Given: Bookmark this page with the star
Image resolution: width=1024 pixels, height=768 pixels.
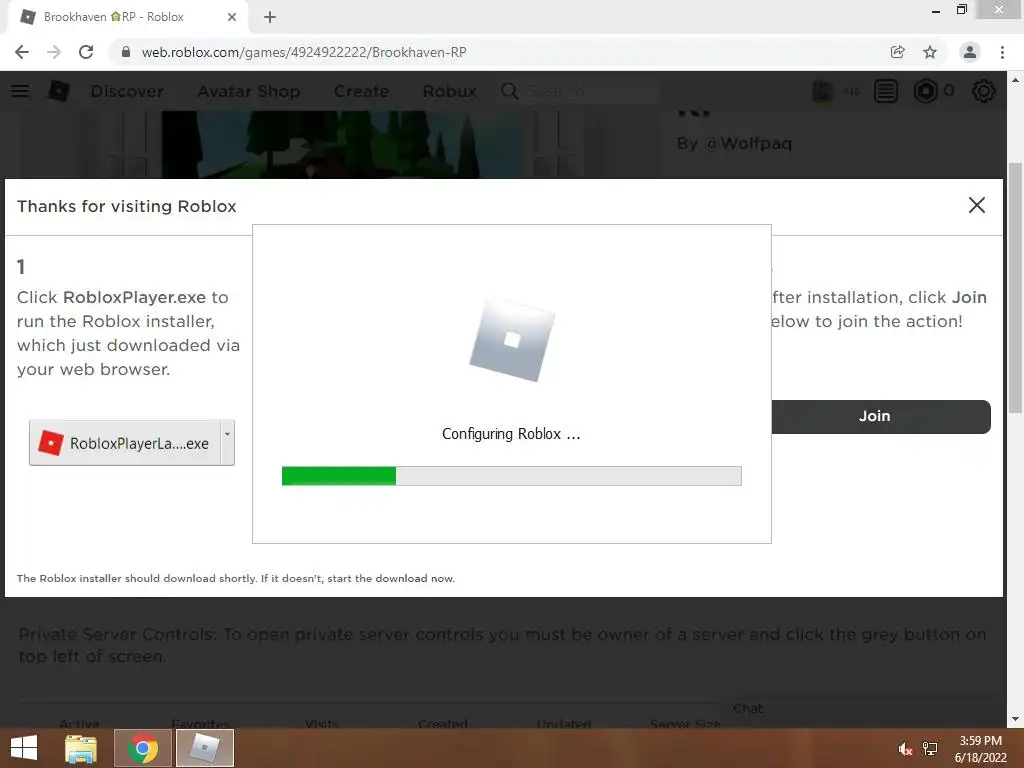Looking at the screenshot, I should point(930,52).
